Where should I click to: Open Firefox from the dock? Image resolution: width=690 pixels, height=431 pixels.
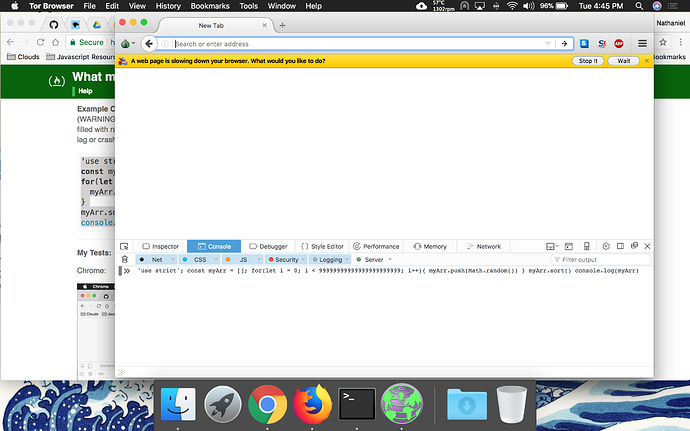[312, 404]
